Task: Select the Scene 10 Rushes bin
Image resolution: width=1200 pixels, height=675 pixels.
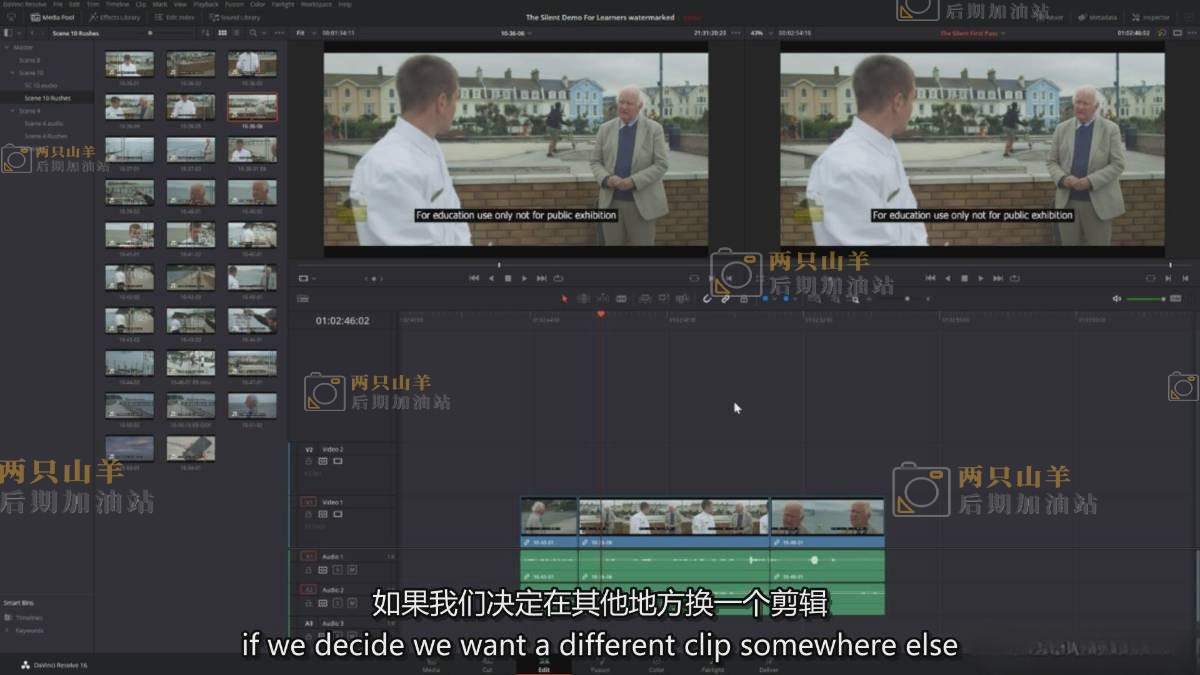Action: [47, 98]
